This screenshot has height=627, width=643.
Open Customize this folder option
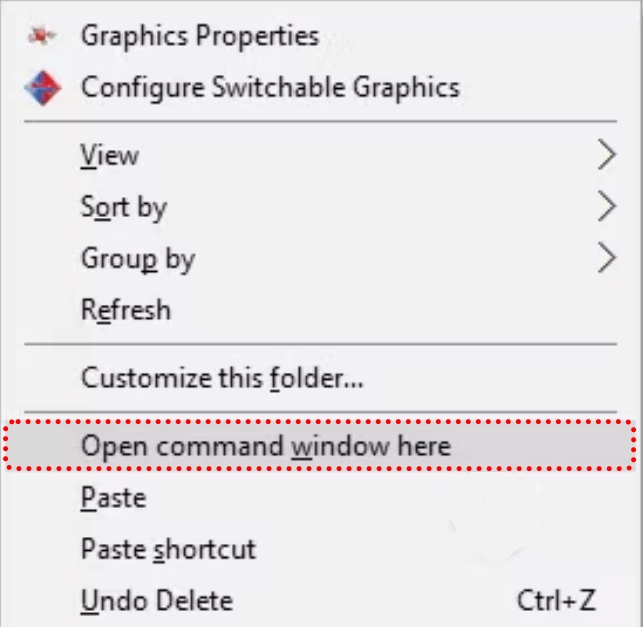coord(222,379)
